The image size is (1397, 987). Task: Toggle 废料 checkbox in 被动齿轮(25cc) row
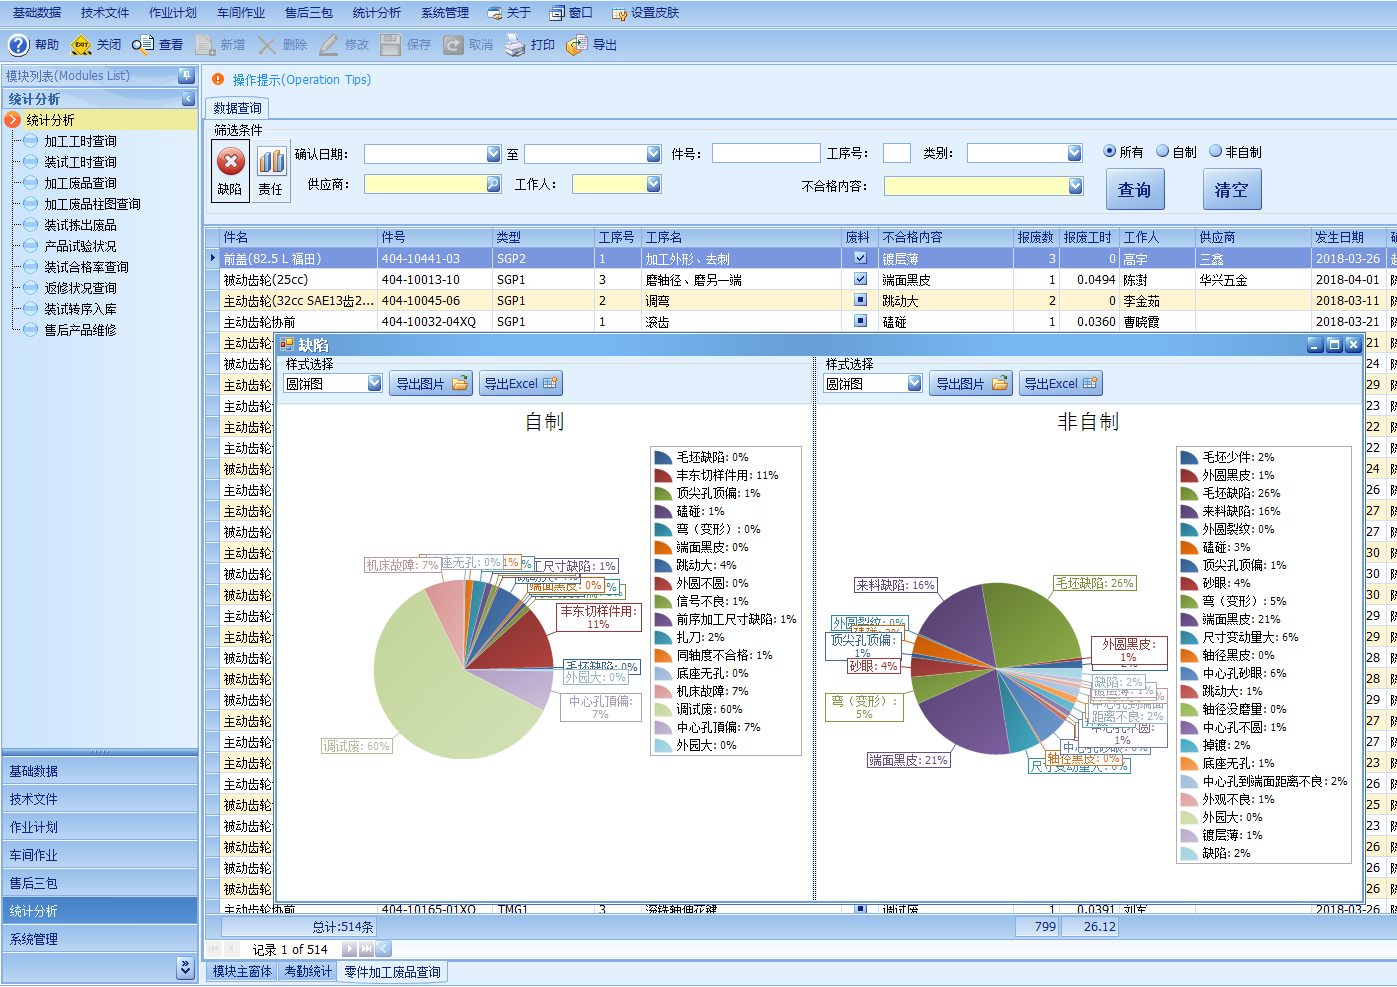click(860, 279)
